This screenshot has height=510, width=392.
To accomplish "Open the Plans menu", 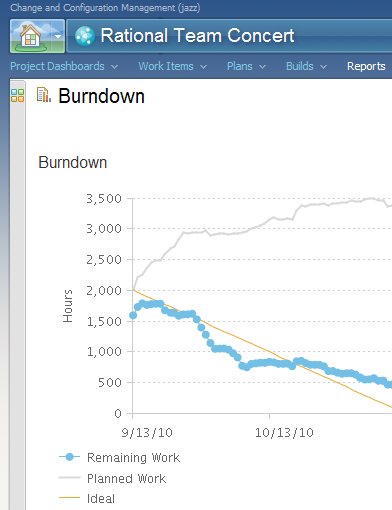I will tap(240, 66).
